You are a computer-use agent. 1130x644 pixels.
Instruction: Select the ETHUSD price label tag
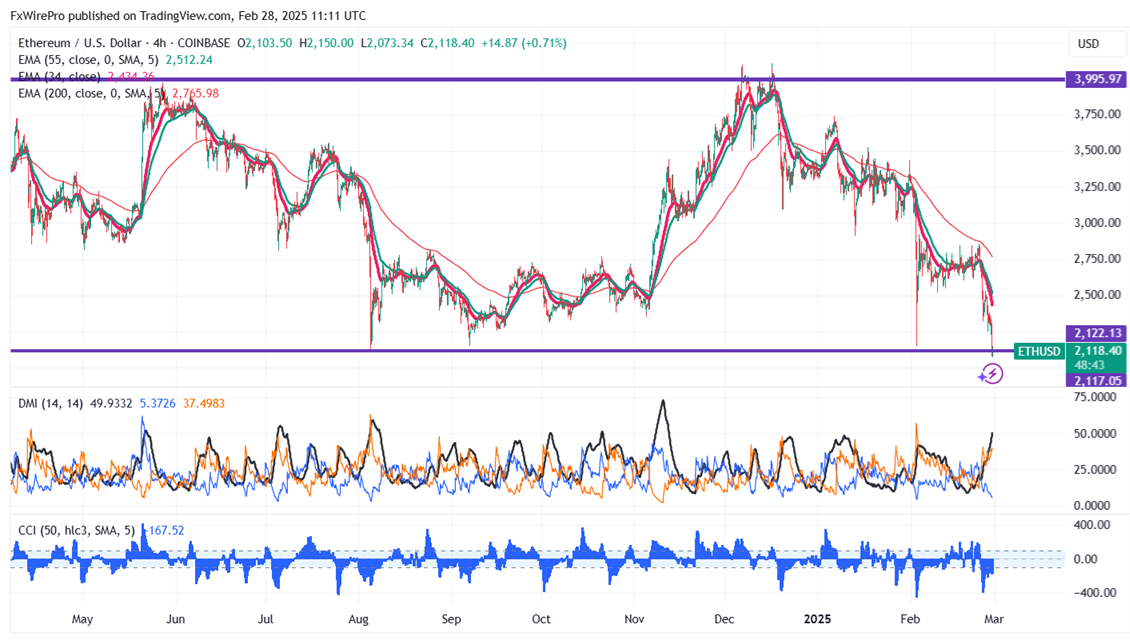1038,352
